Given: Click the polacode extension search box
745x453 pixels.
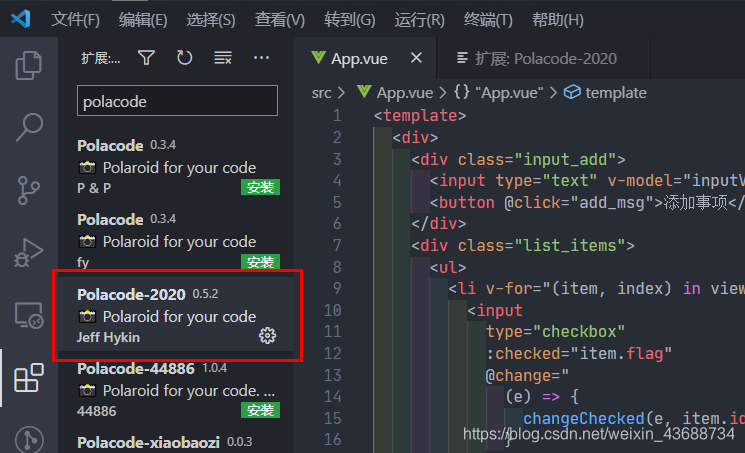Looking at the screenshot, I should [x=177, y=101].
